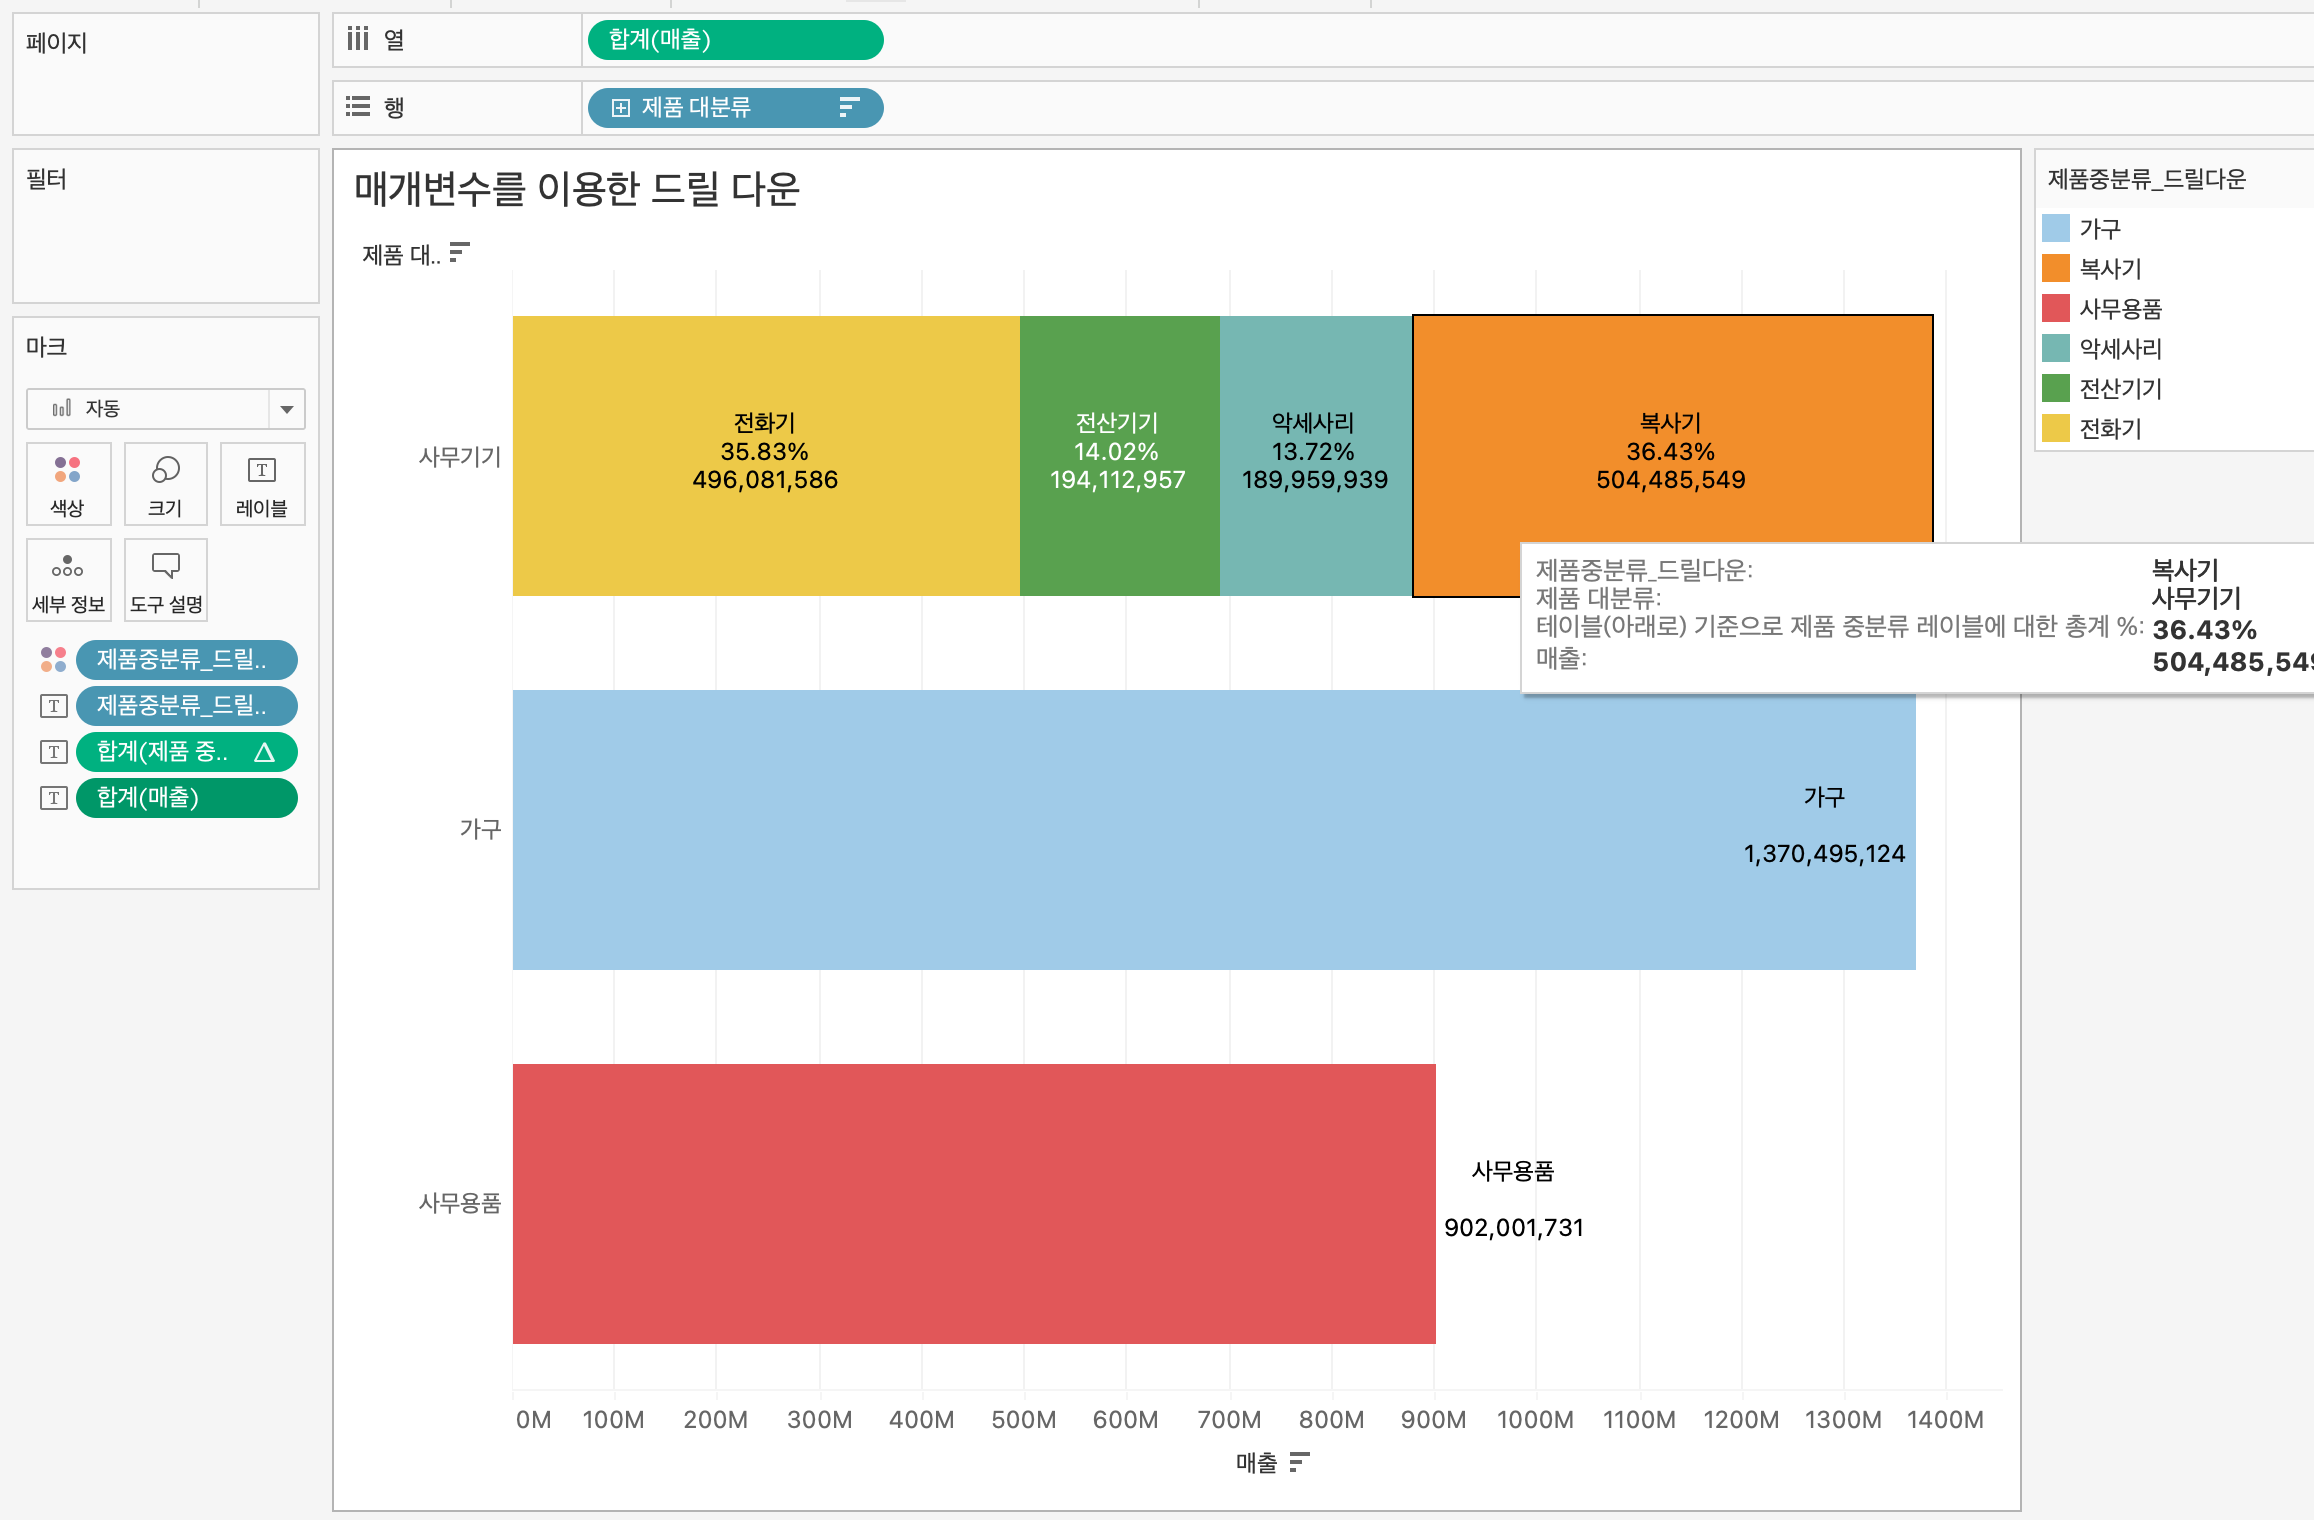Click sort icon on 제품 대분류 row pill

[x=849, y=108]
